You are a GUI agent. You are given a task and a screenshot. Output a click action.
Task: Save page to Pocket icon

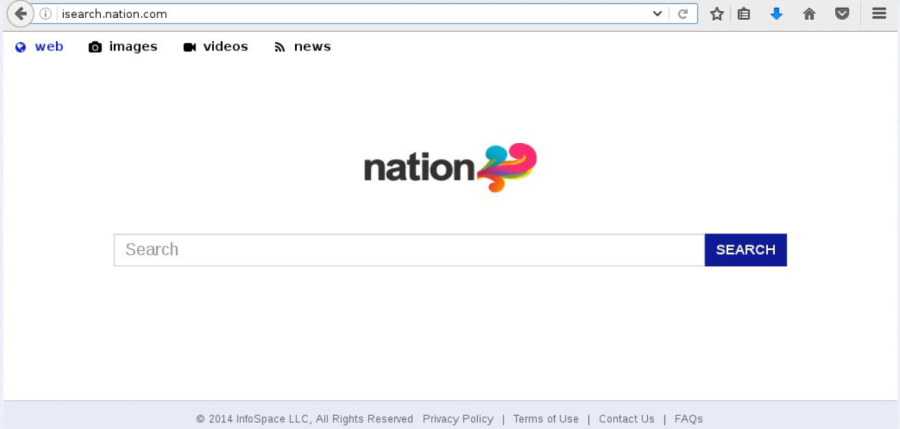tap(842, 14)
